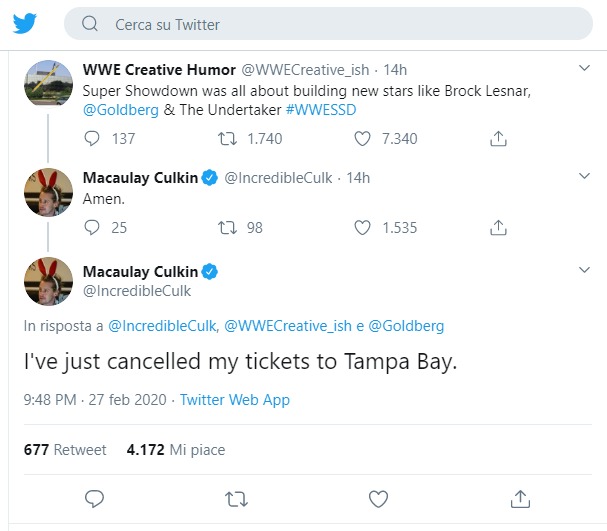Reply to Macaulay Culkin's "Amen." tweet
Image resolution: width=607 pixels, height=531 pixels.
click(93, 227)
